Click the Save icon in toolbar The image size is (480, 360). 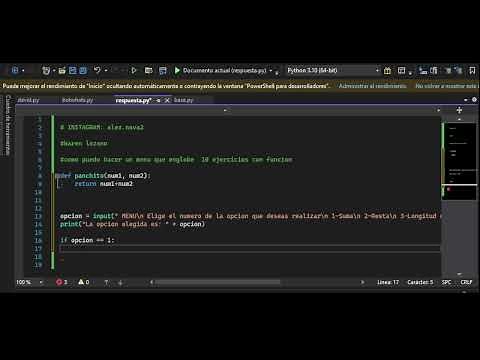click(72, 70)
